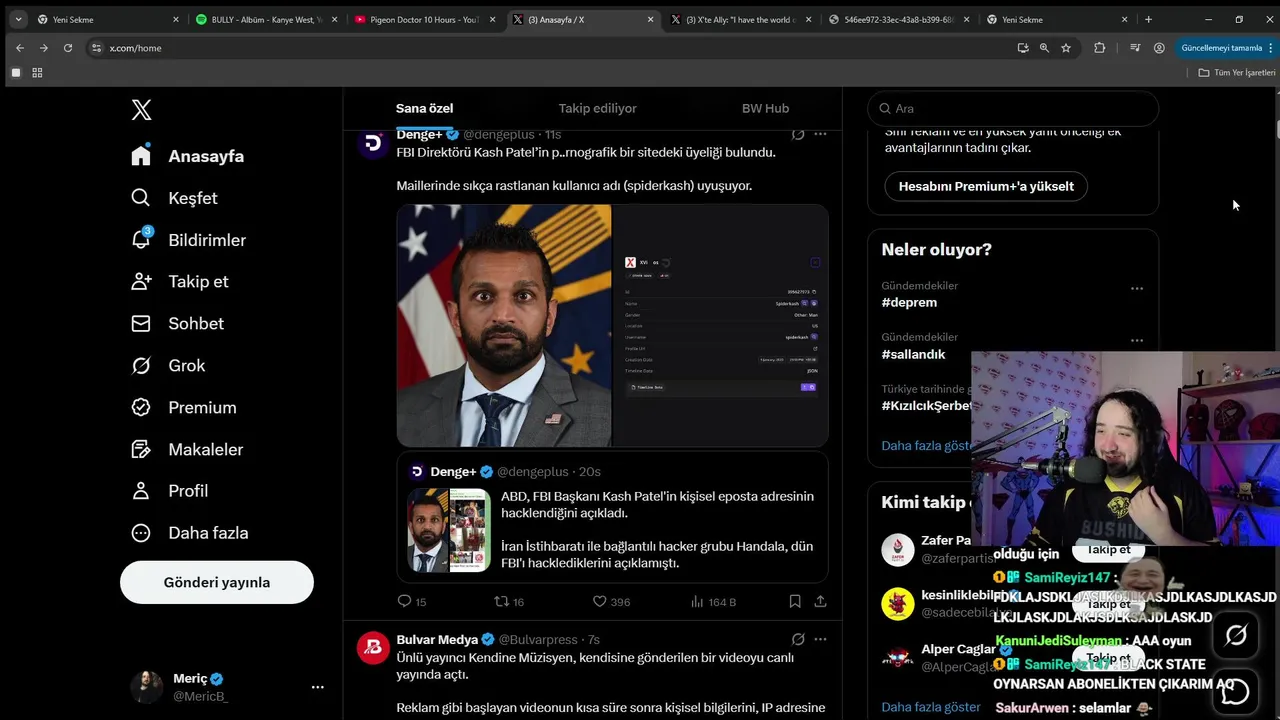
Task: Open Bulvar Medya profile name
Action: (437, 639)
